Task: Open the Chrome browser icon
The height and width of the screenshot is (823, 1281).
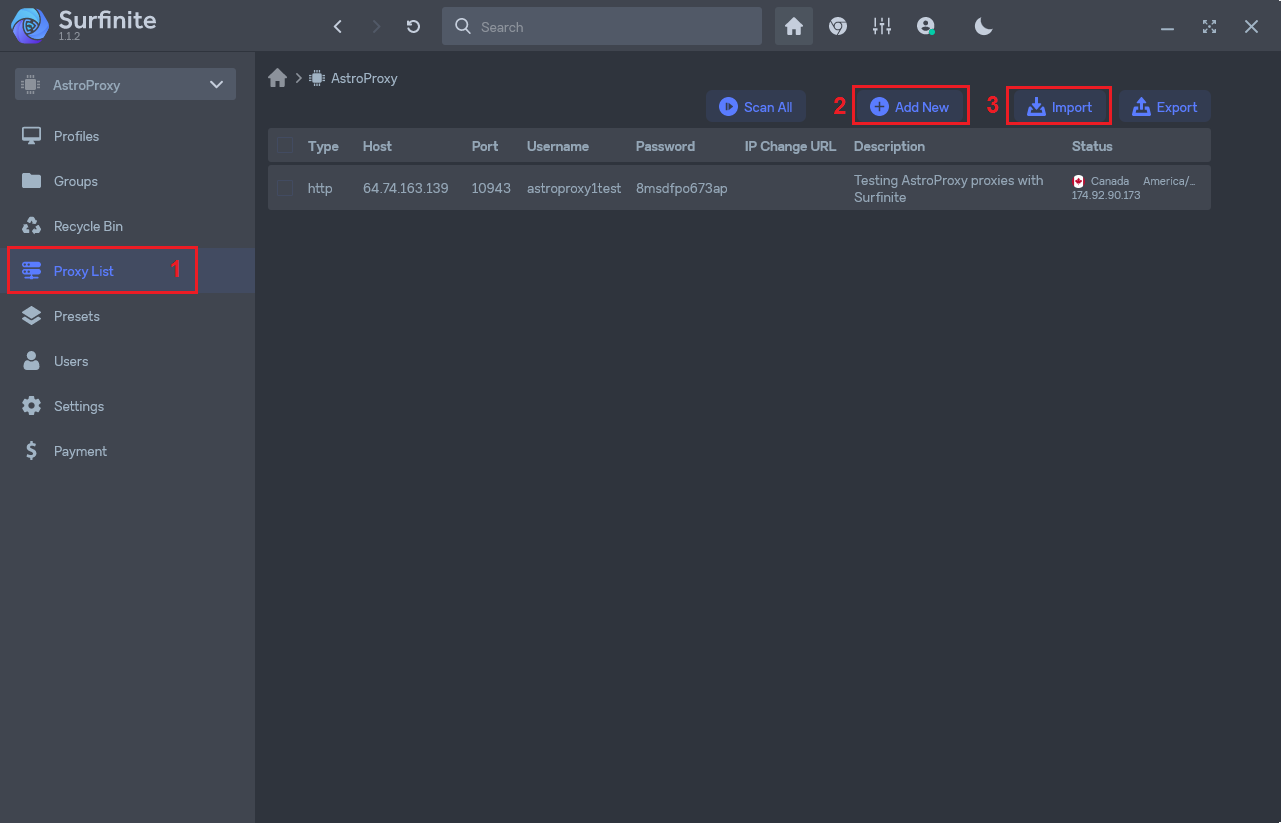Action: (838, 27)
